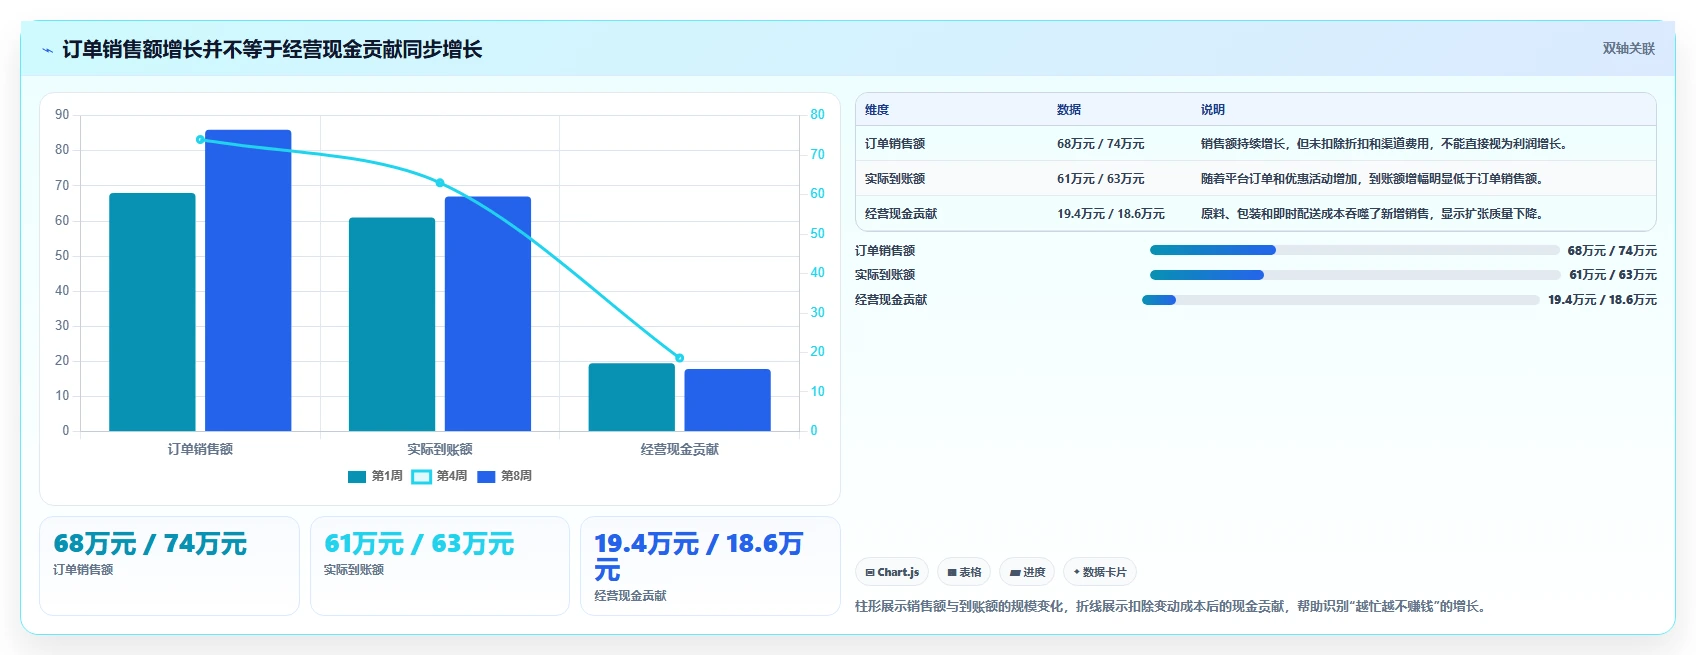Toggle the 第4周 legend item
This screenshot has height=655, width=1696.
point(440,476)
